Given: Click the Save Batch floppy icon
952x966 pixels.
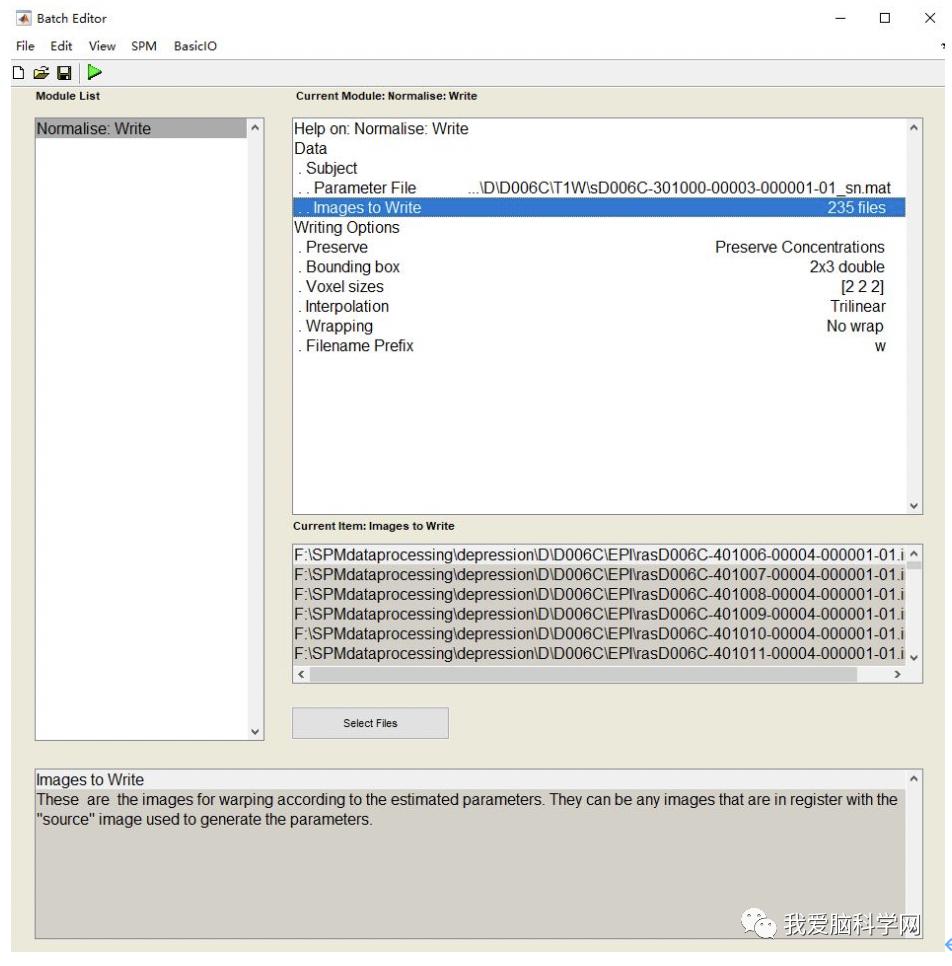Looking at the screenshot, I should coord(64,73).
